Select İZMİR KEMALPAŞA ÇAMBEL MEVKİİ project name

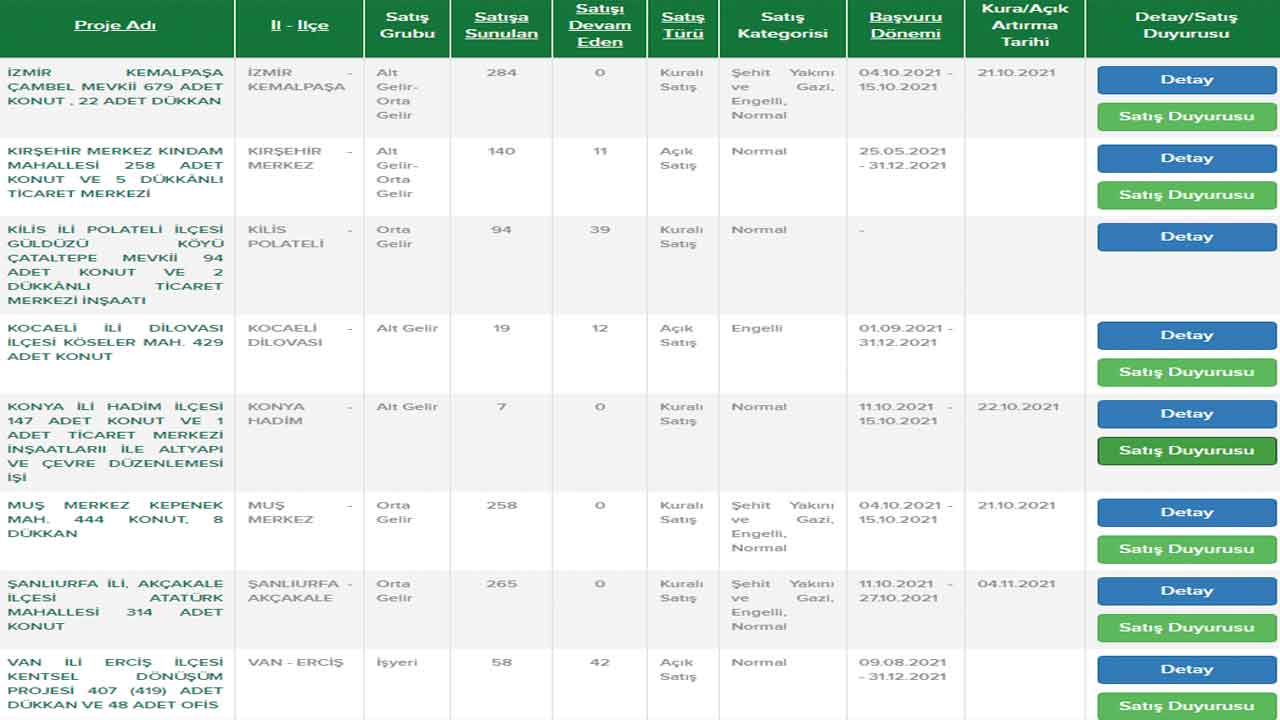[115, 87]
